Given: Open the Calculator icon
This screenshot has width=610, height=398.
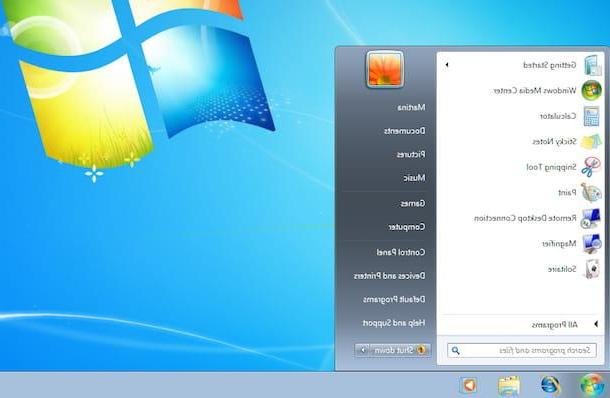Looking at the screenshot, I should (x=591, y=116).
